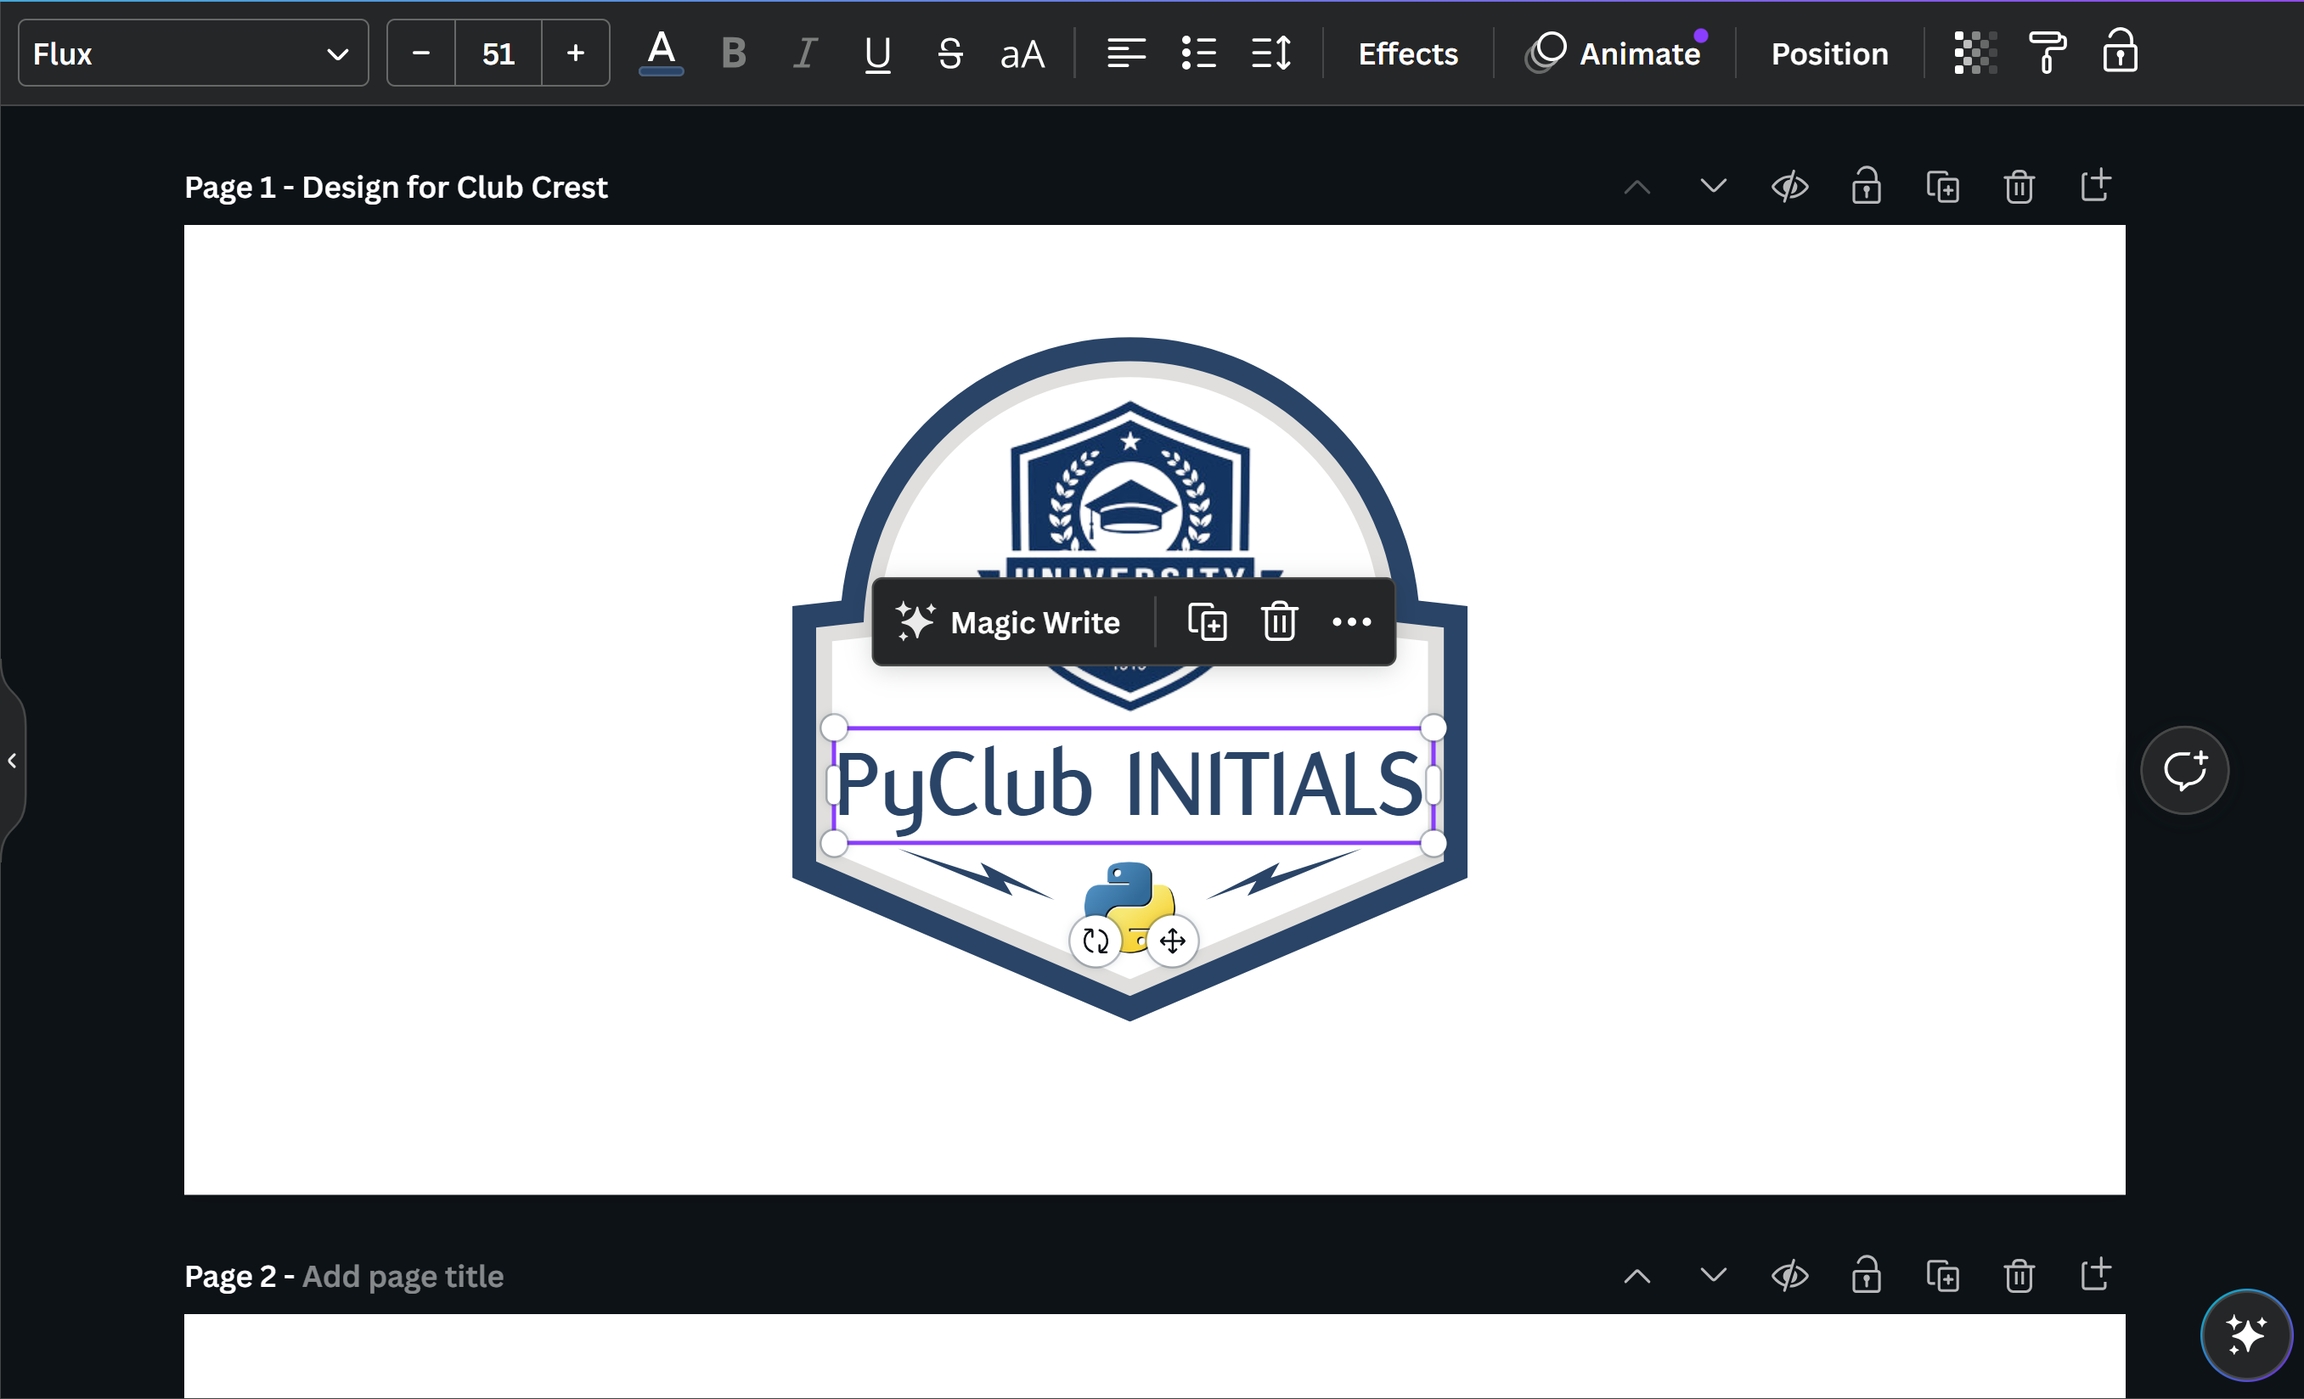This screenshot has width=2304, height=1399.
Task: Open the Canva assistant sparkle button
Action: (x=2246, y=1334)
